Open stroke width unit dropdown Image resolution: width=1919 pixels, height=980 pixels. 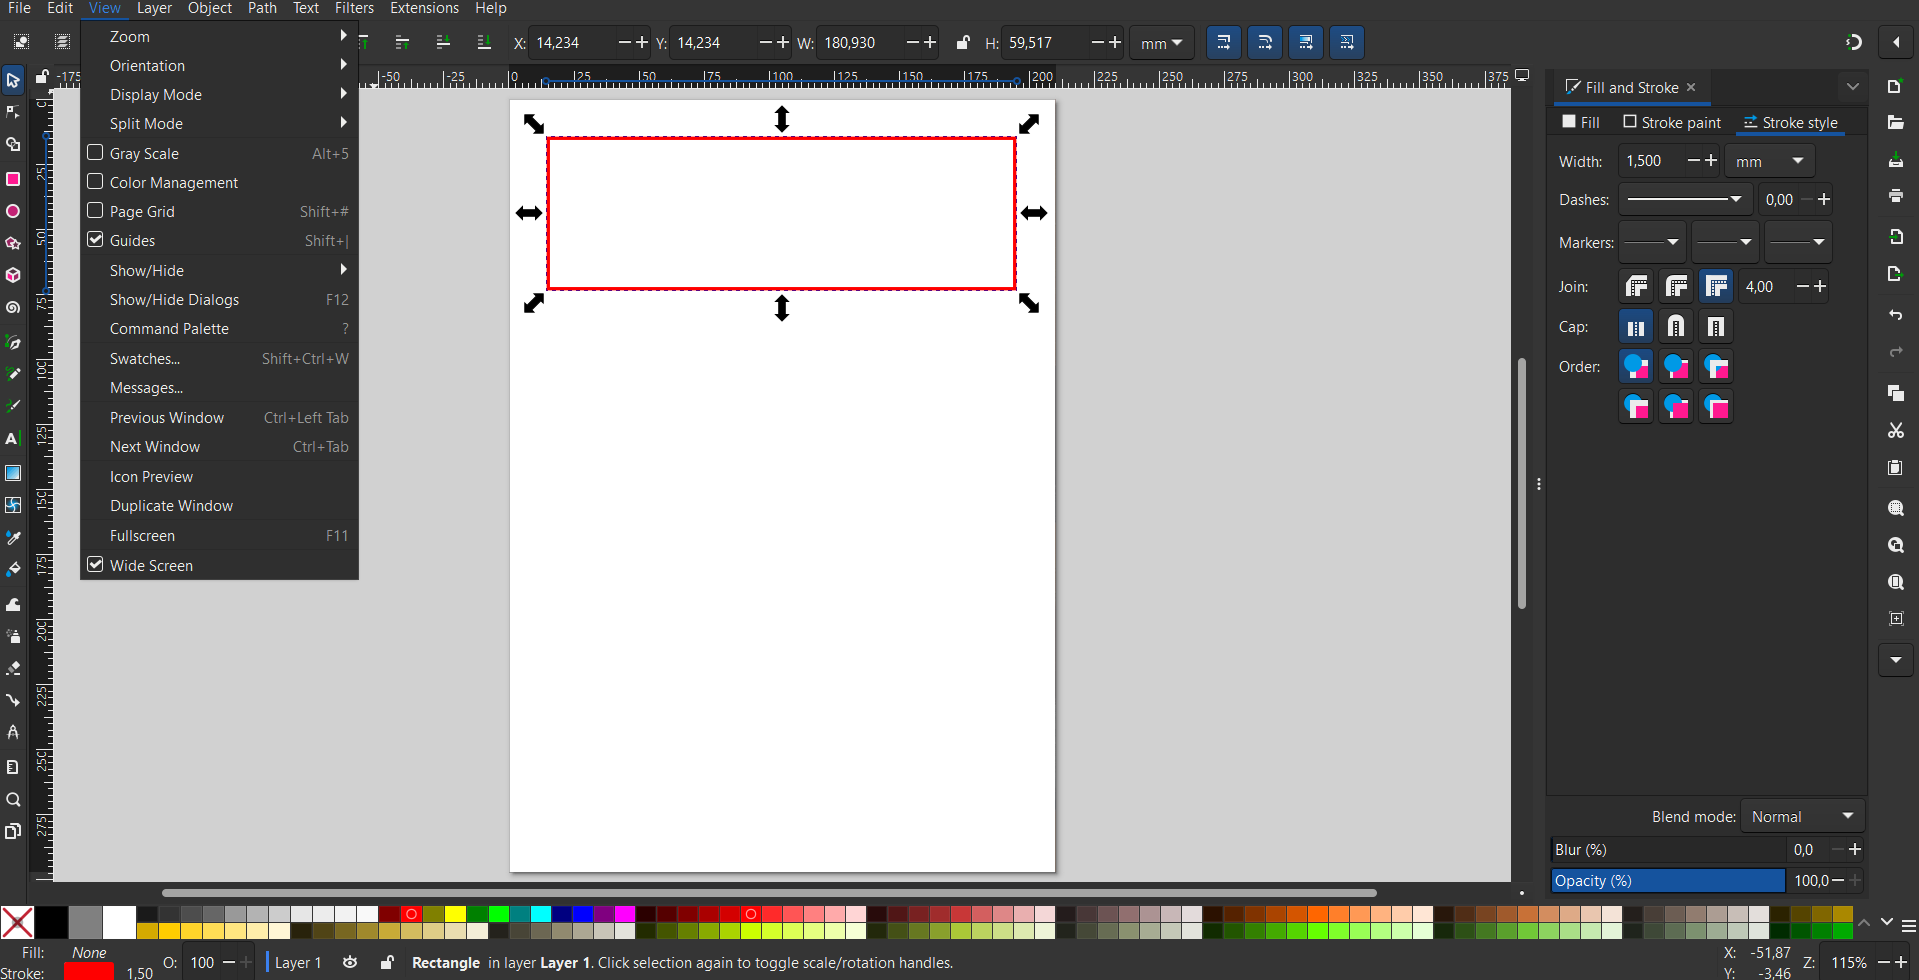(x=1769, y=161)
